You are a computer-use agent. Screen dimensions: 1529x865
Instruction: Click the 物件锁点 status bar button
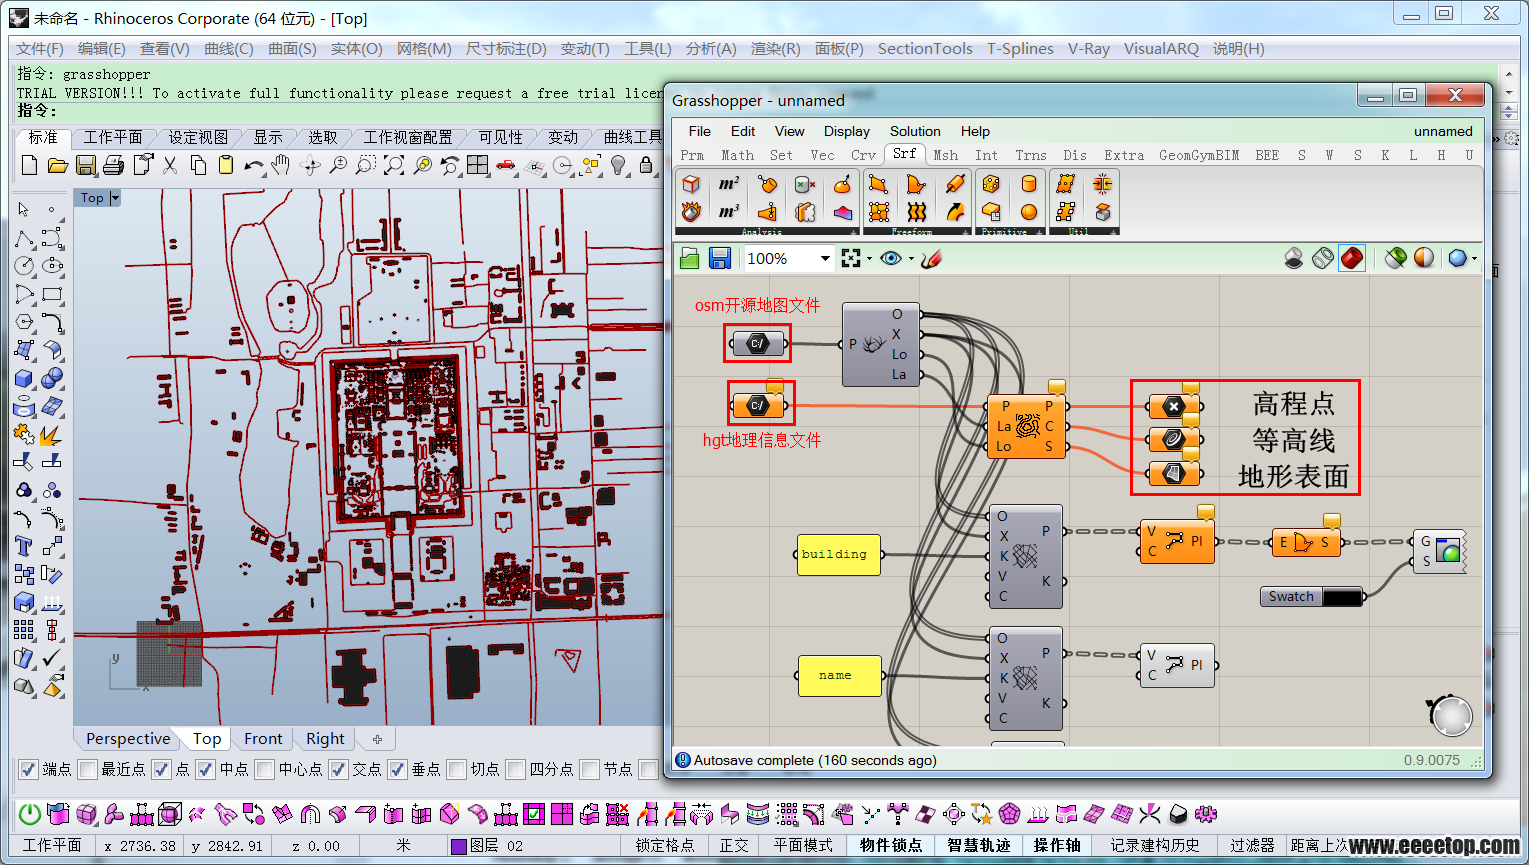(x=890, y=845)
